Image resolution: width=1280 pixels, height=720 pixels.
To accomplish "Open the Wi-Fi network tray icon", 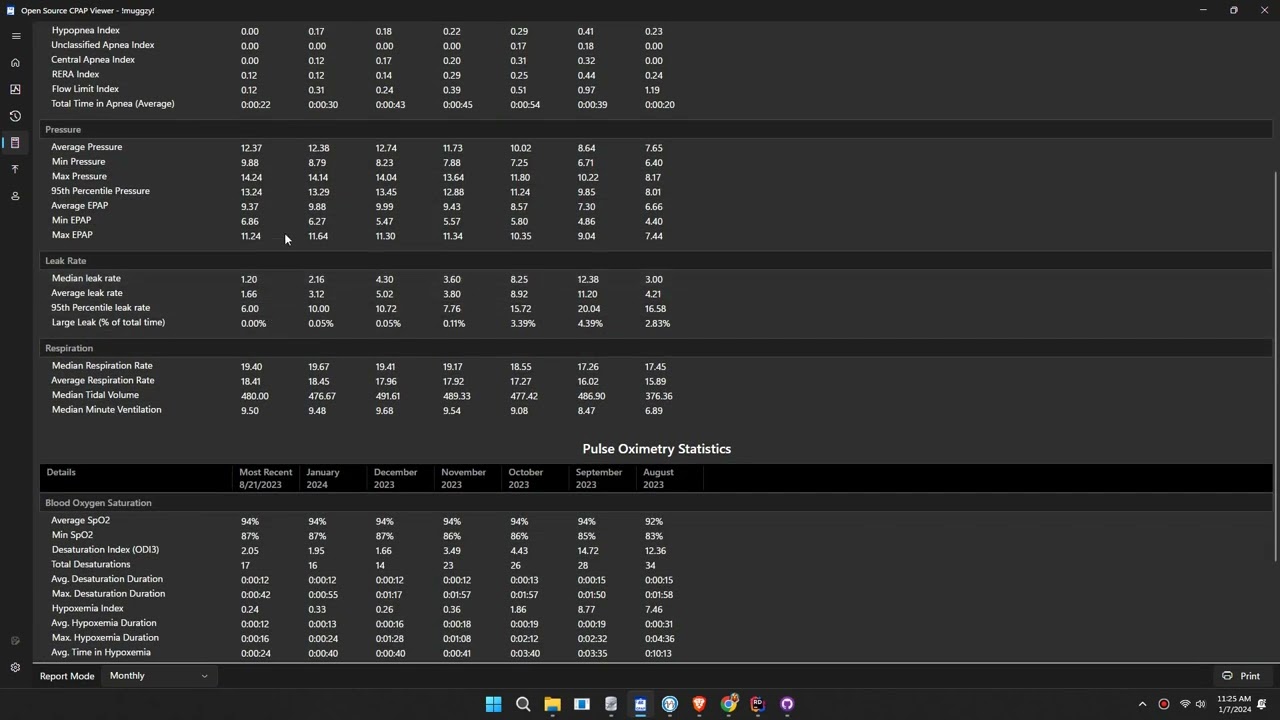I will click(x=1185, y=704).
